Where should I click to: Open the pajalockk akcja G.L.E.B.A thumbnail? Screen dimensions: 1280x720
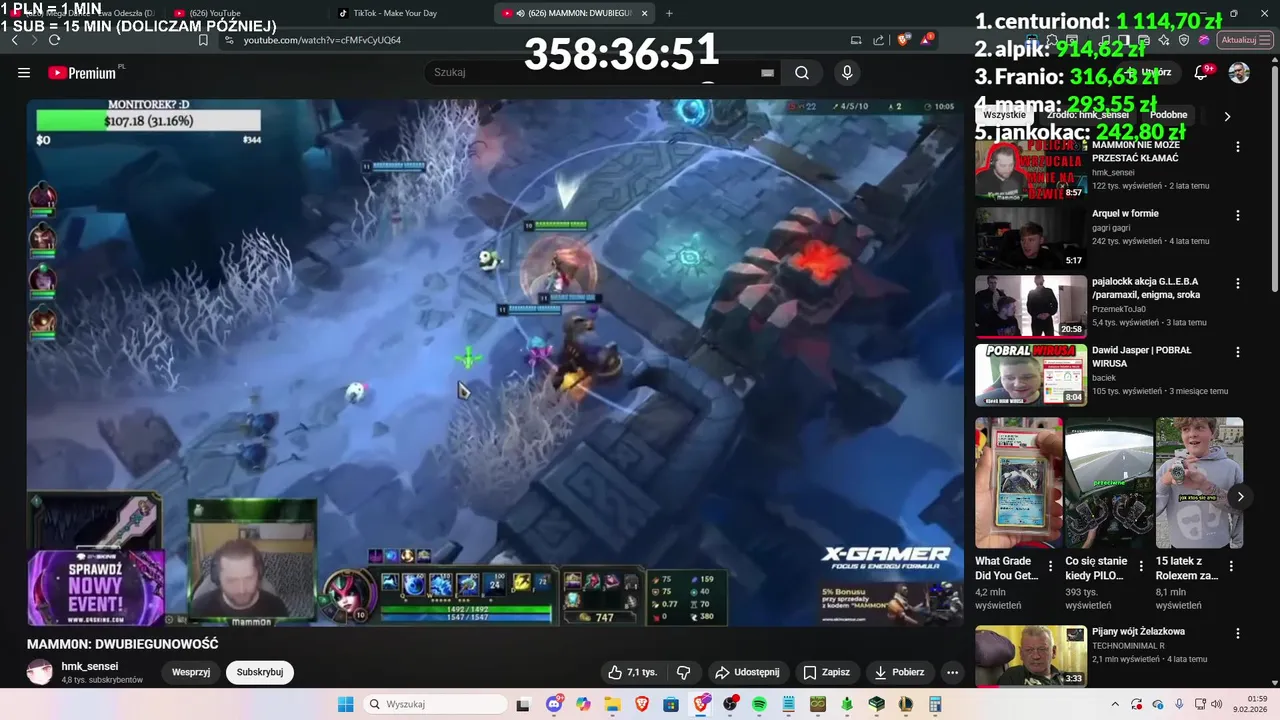1031,306
